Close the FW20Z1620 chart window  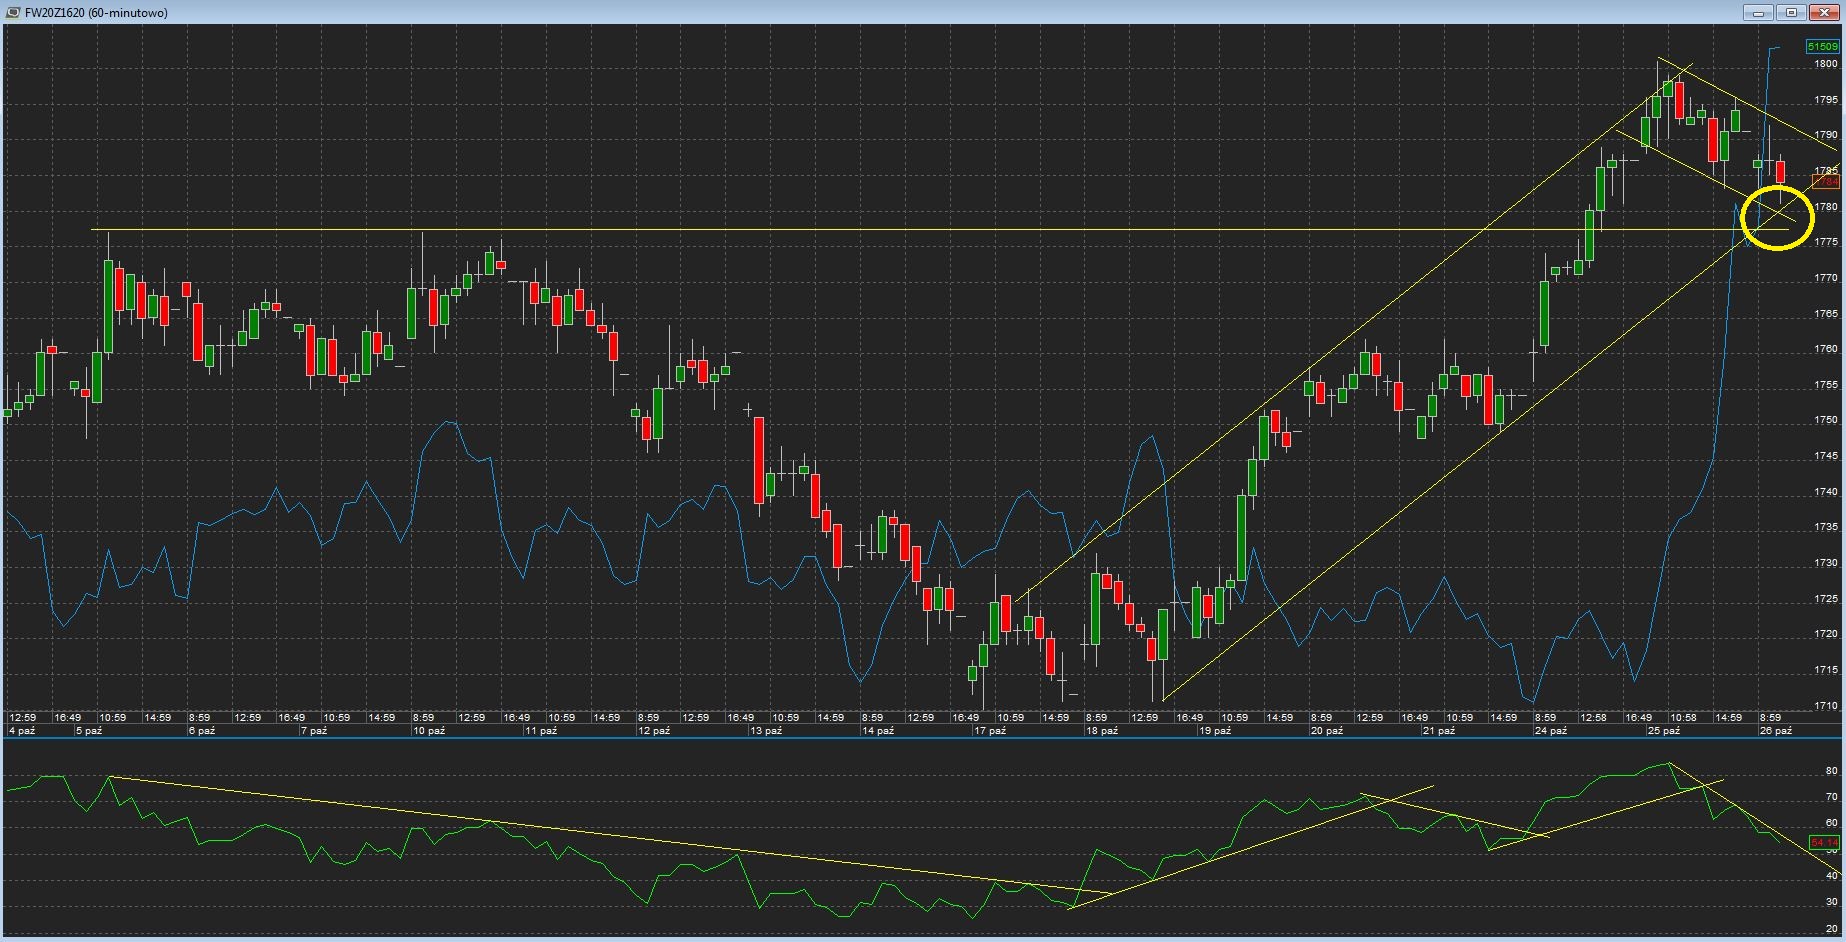click(x=1823, y=12)
